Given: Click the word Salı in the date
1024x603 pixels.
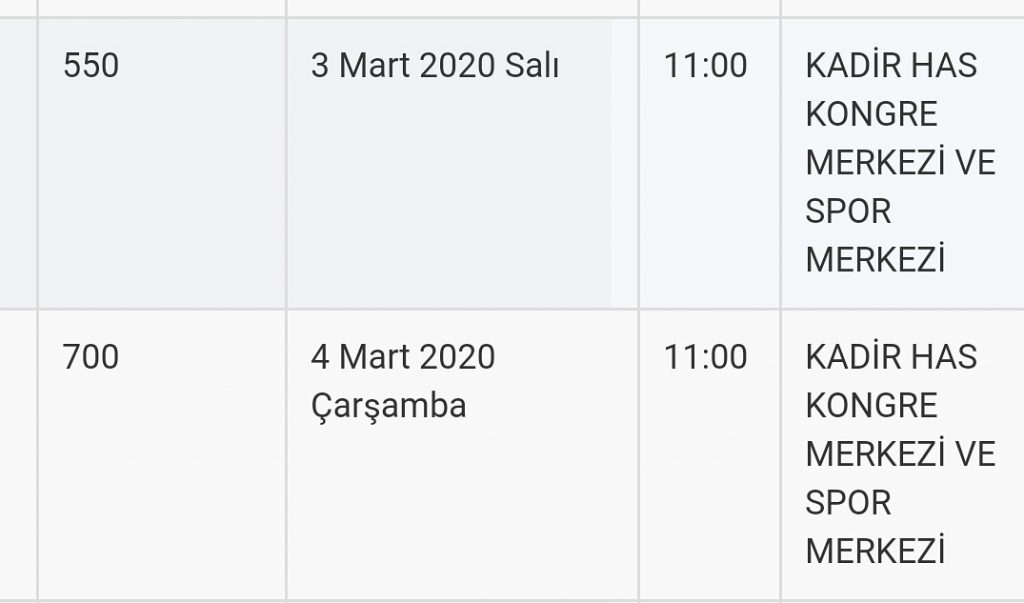Looking at the screenshot, I should 532,65.
